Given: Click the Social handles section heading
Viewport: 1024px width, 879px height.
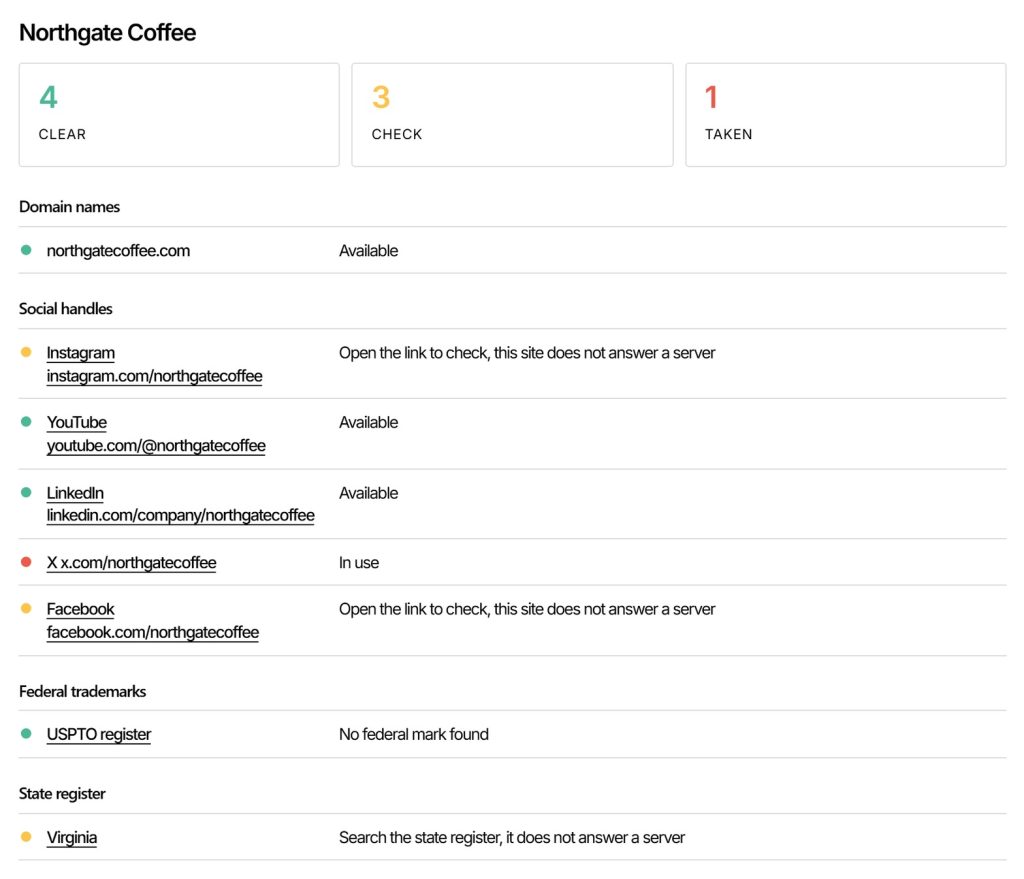Looking at the screenshot, I should coord(65,309).
